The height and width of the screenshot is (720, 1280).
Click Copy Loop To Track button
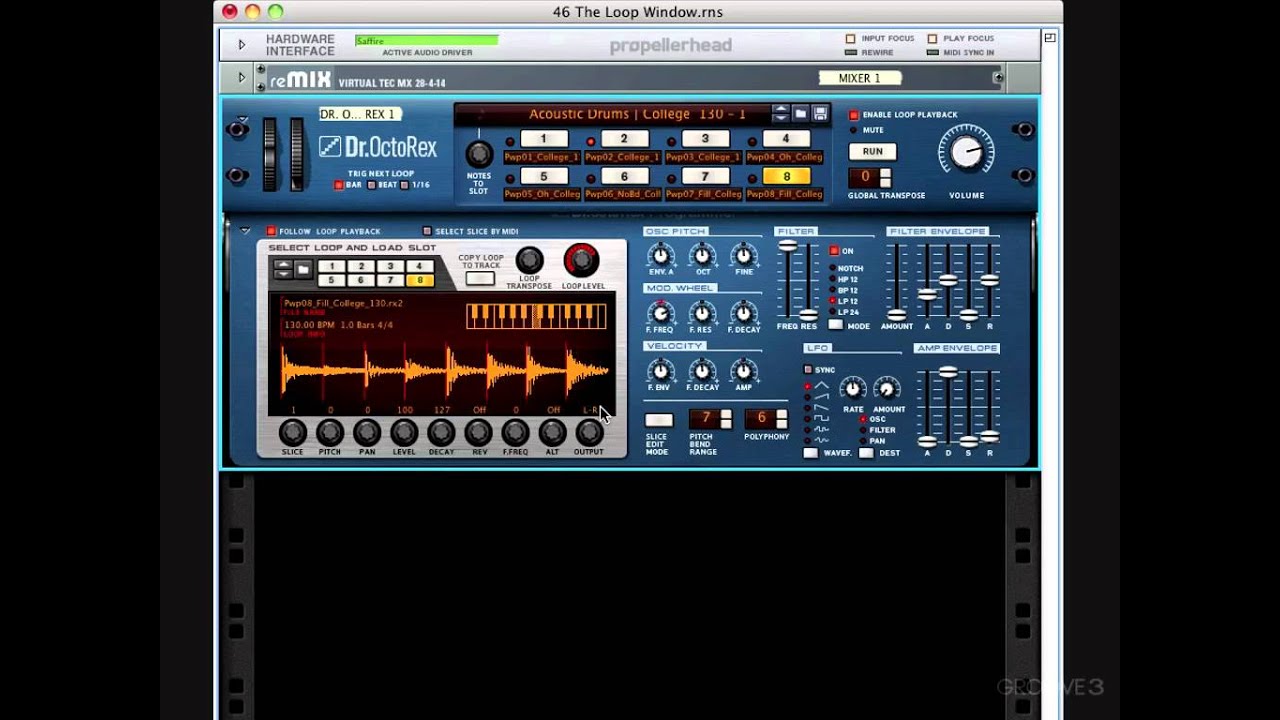(x=480, y=279)
